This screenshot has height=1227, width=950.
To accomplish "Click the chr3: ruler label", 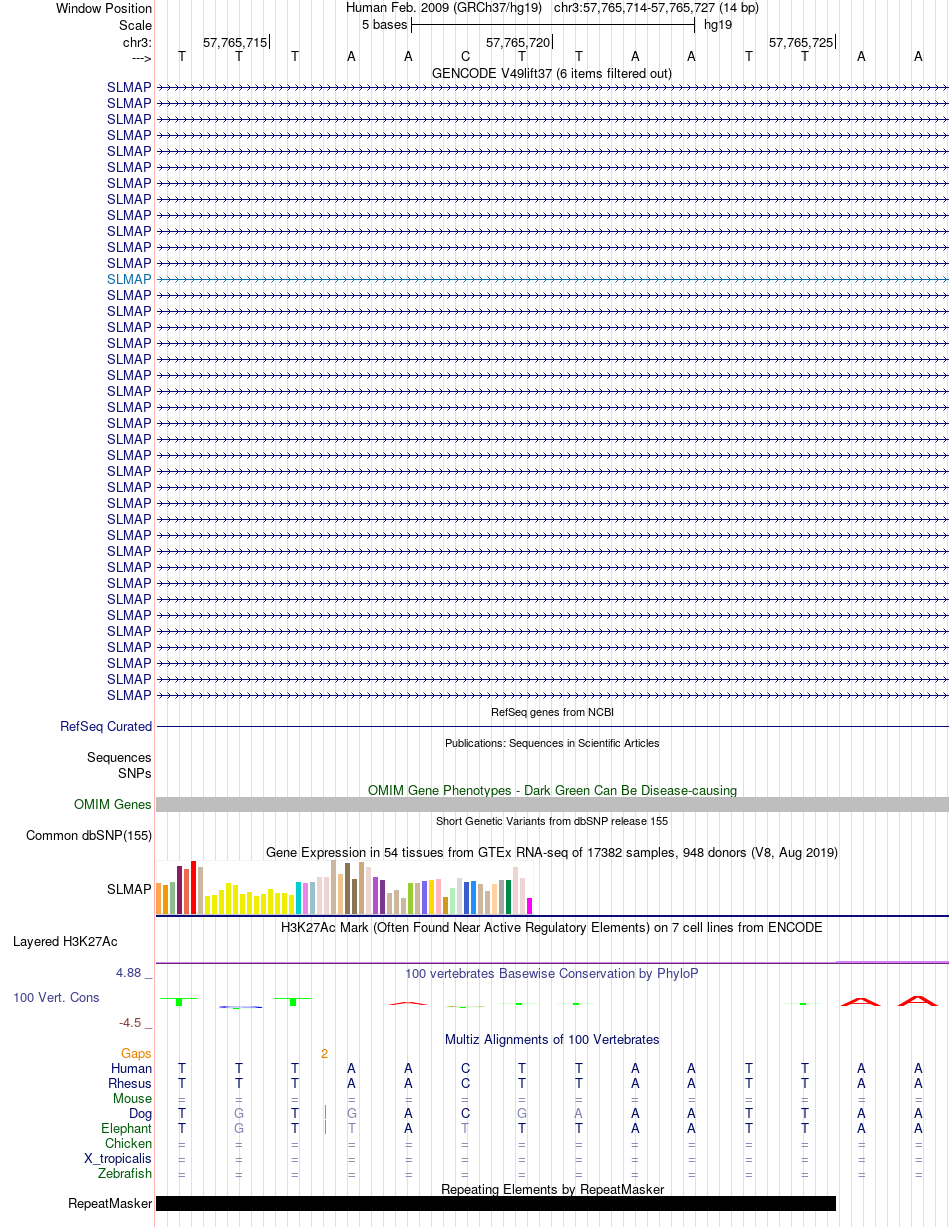I will [x=137, y=42].
